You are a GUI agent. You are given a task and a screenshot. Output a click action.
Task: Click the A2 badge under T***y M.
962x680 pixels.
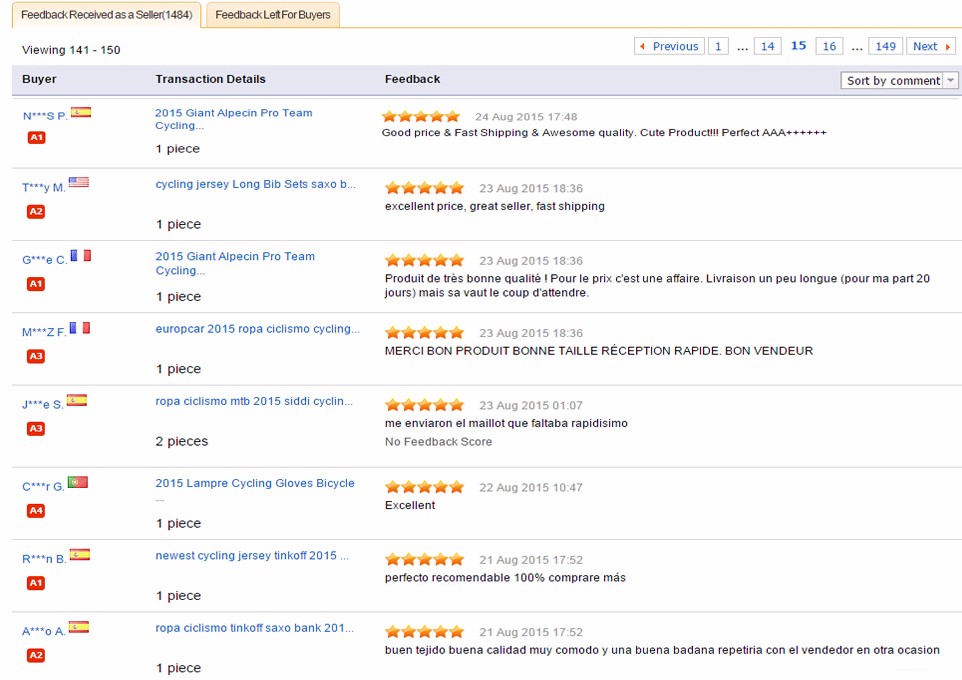click(x=35, y=212)
